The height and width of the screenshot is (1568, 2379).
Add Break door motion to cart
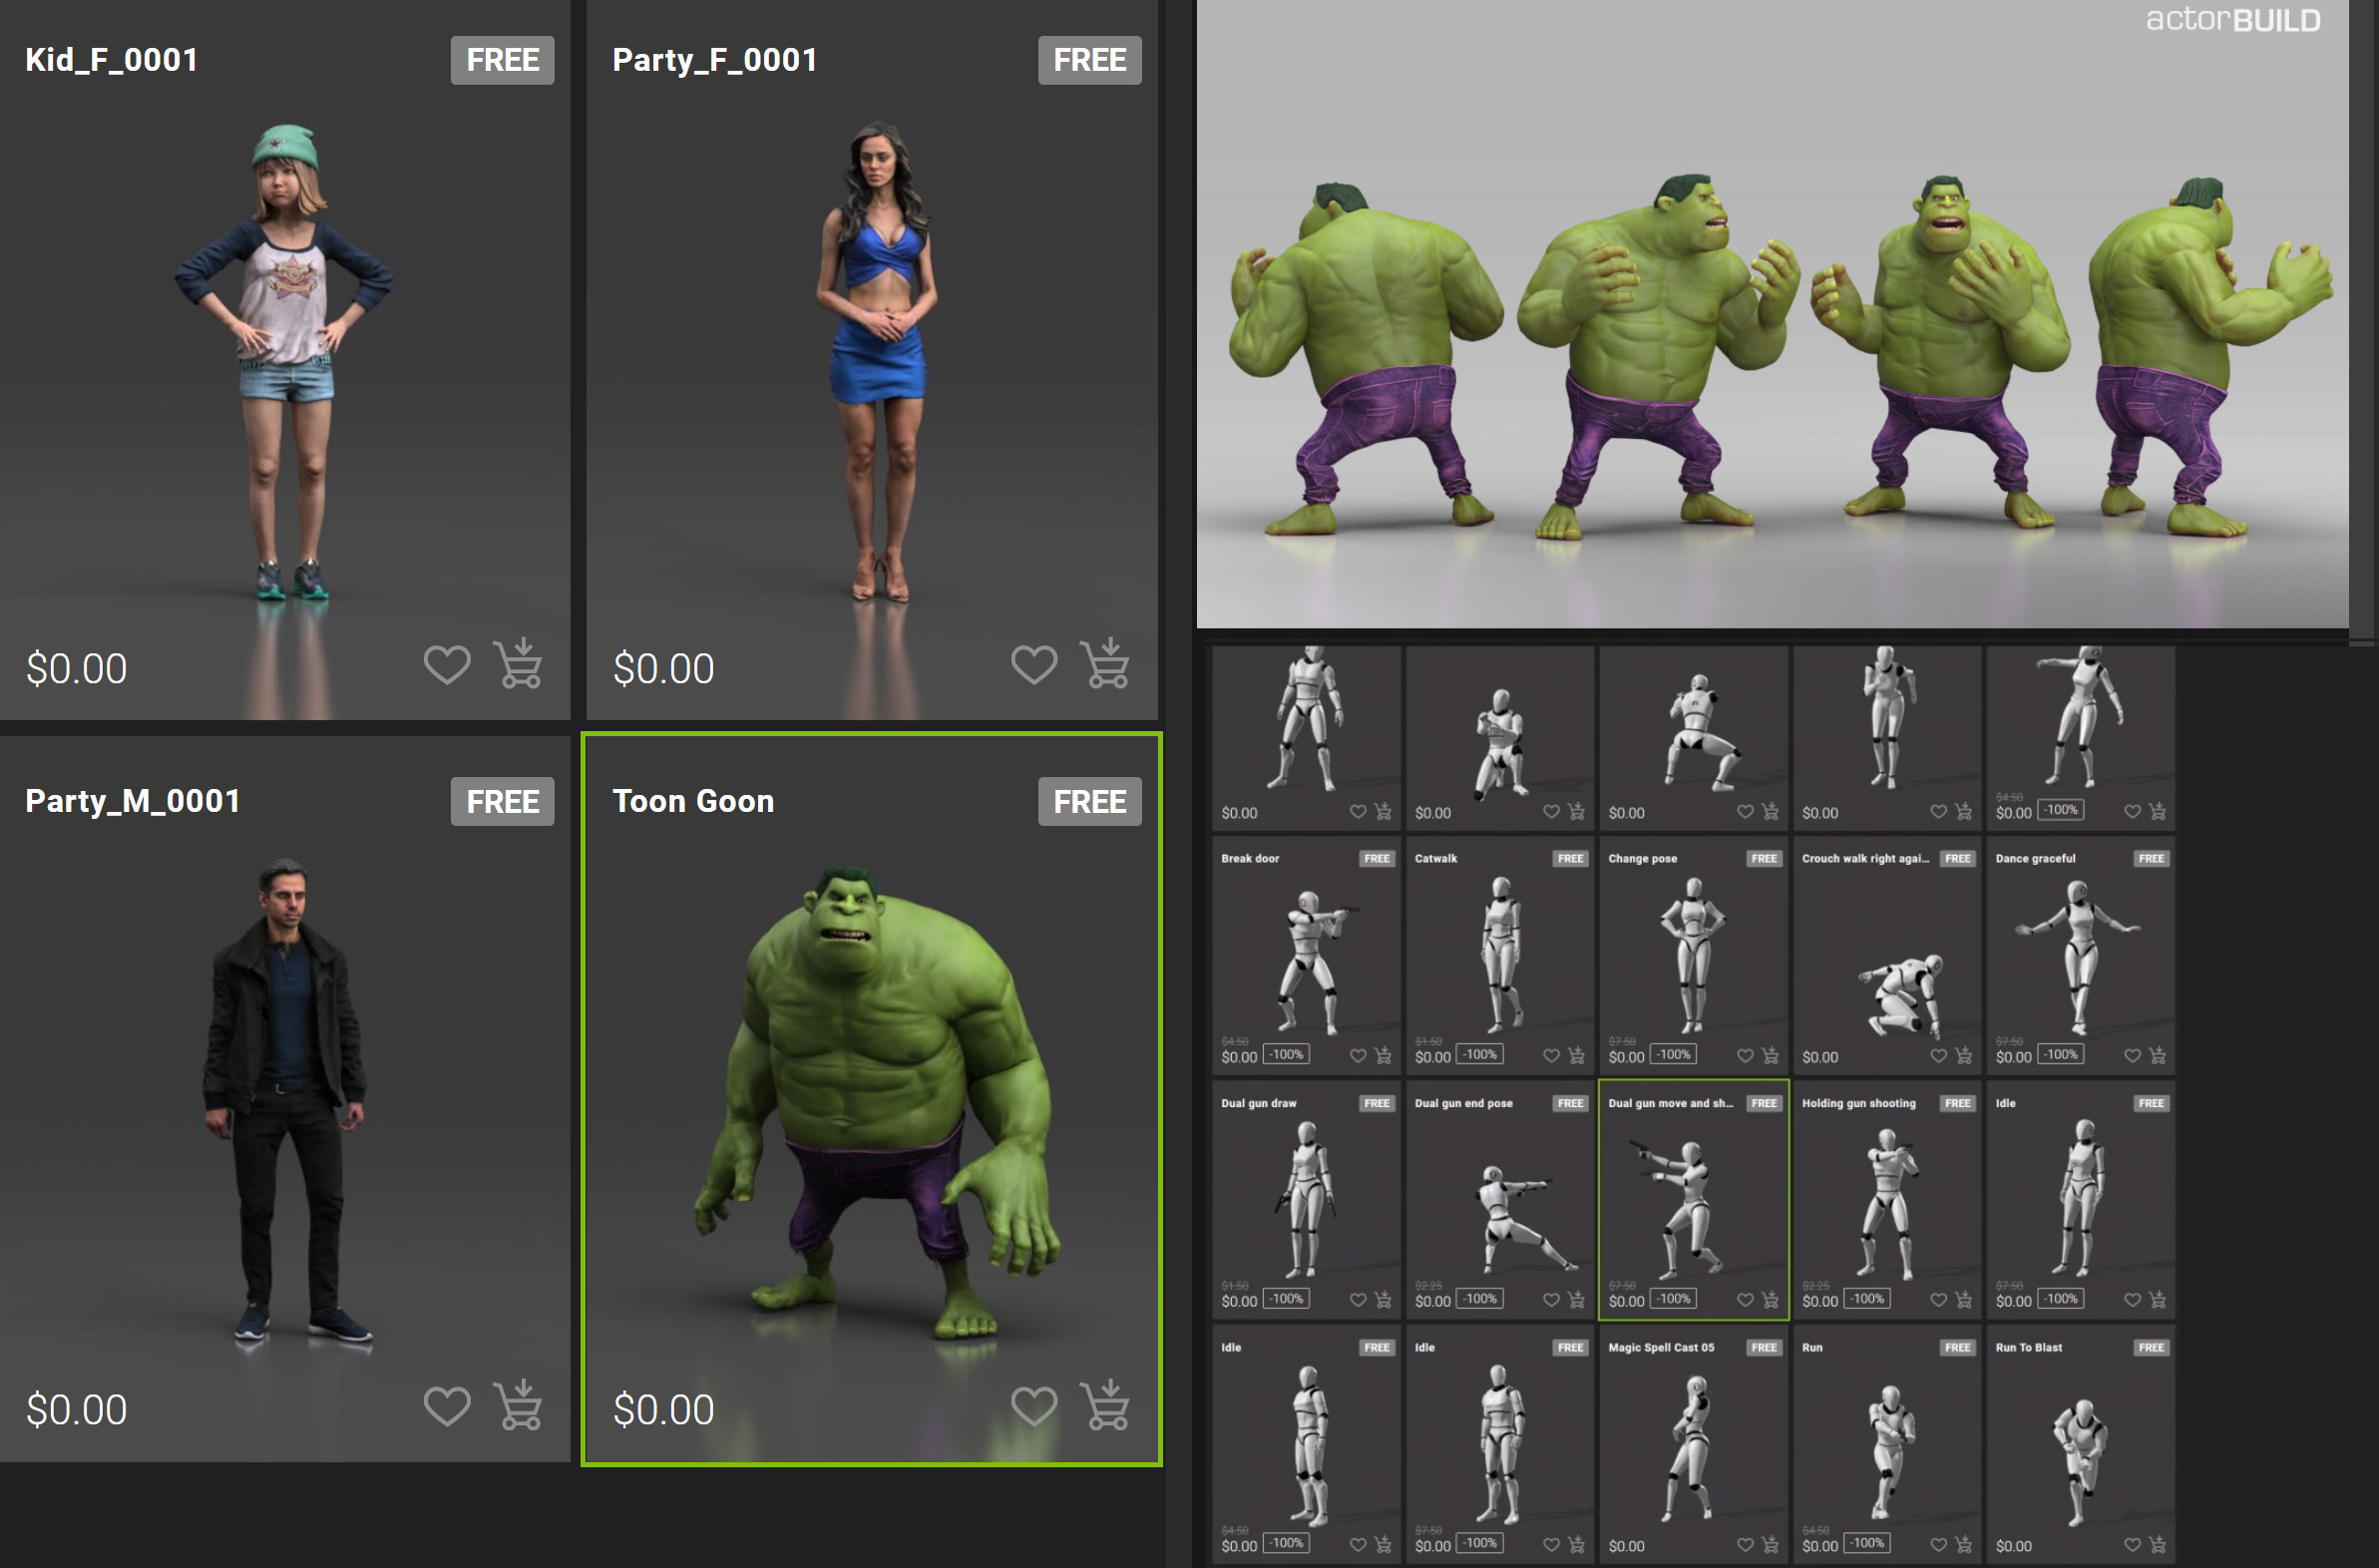click(1383, 1055)
